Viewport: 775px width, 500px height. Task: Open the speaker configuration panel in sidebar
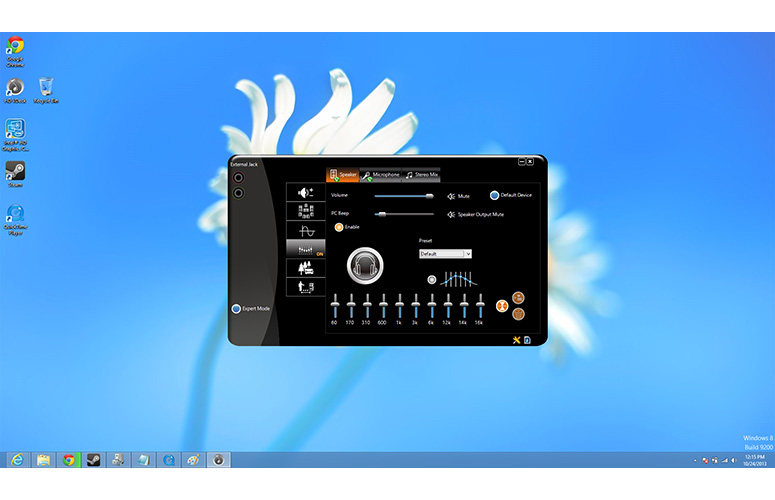(x=305, y=211)
